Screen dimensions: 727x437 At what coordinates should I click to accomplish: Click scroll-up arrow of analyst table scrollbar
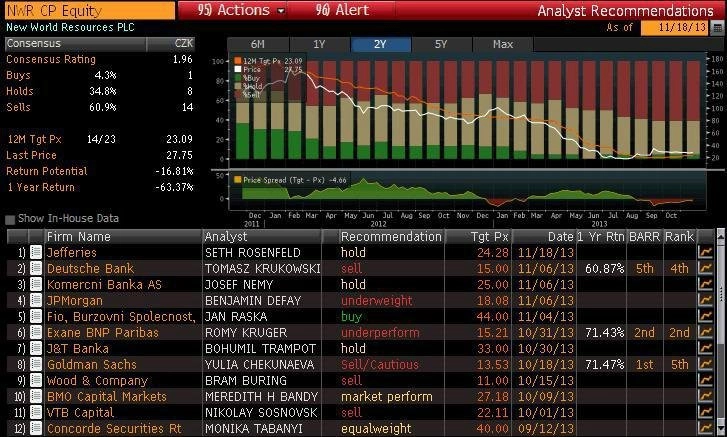click(720, 237)
